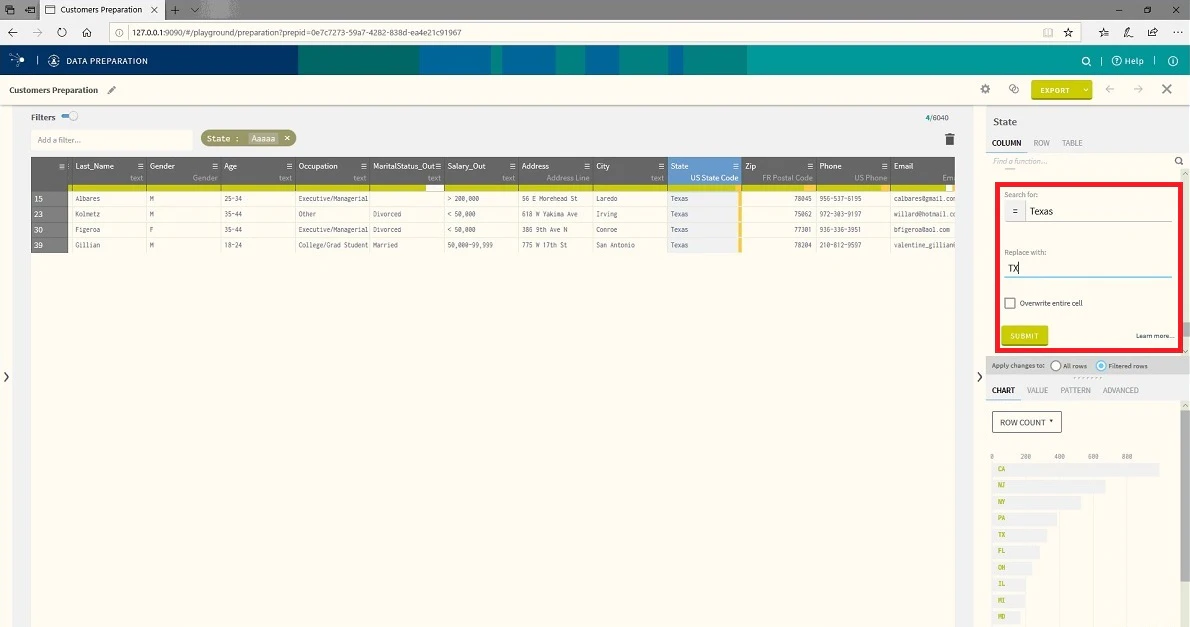Collapse the right functions panel chevron
This screenshot has width=1190, height=627.
point(979,377)
